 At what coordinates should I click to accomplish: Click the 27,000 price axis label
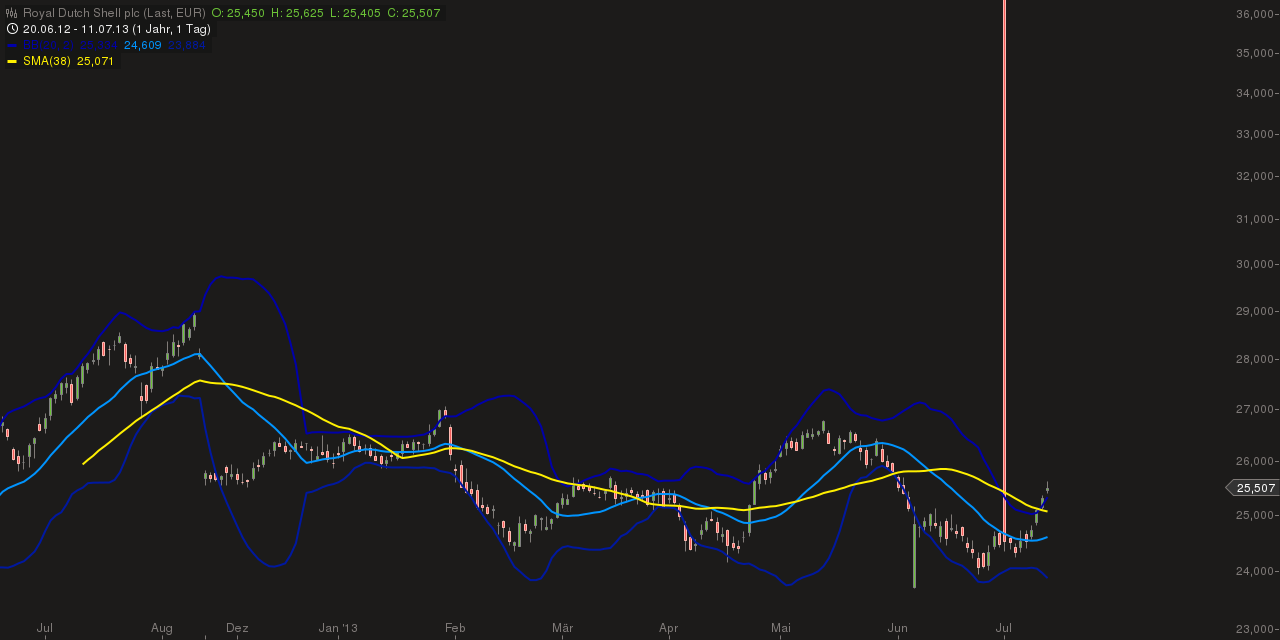pyautogui.click(x=1255, y=409)
